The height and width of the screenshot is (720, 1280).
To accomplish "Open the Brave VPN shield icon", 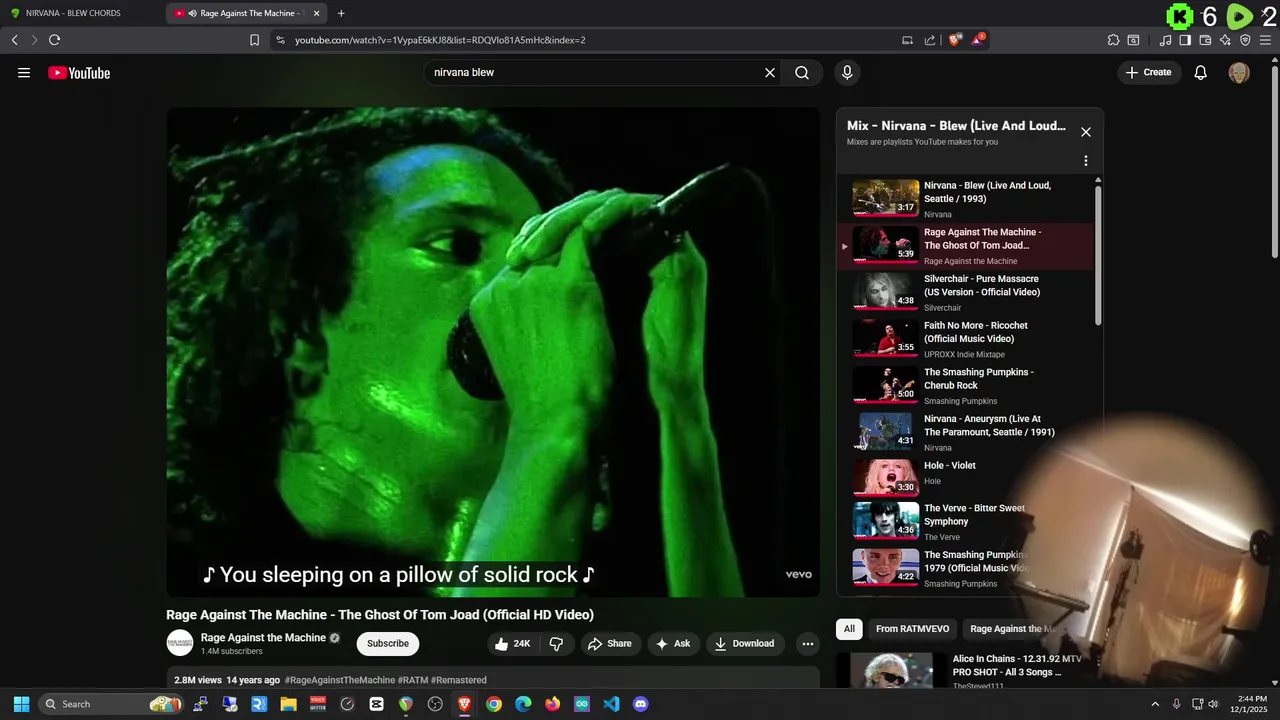I will 1245,40.
